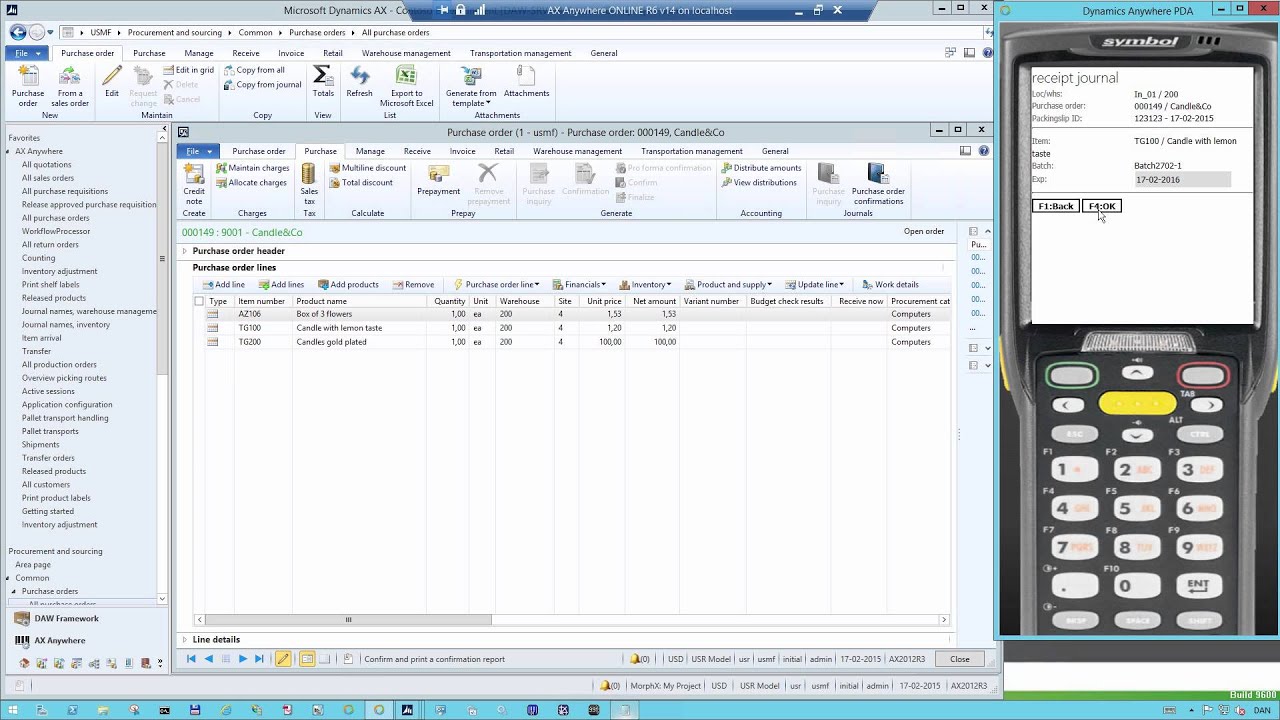This screenshot has width=1280, height=720.
Task: Click Windows Start button on taskbar
Action: [13, 710]
